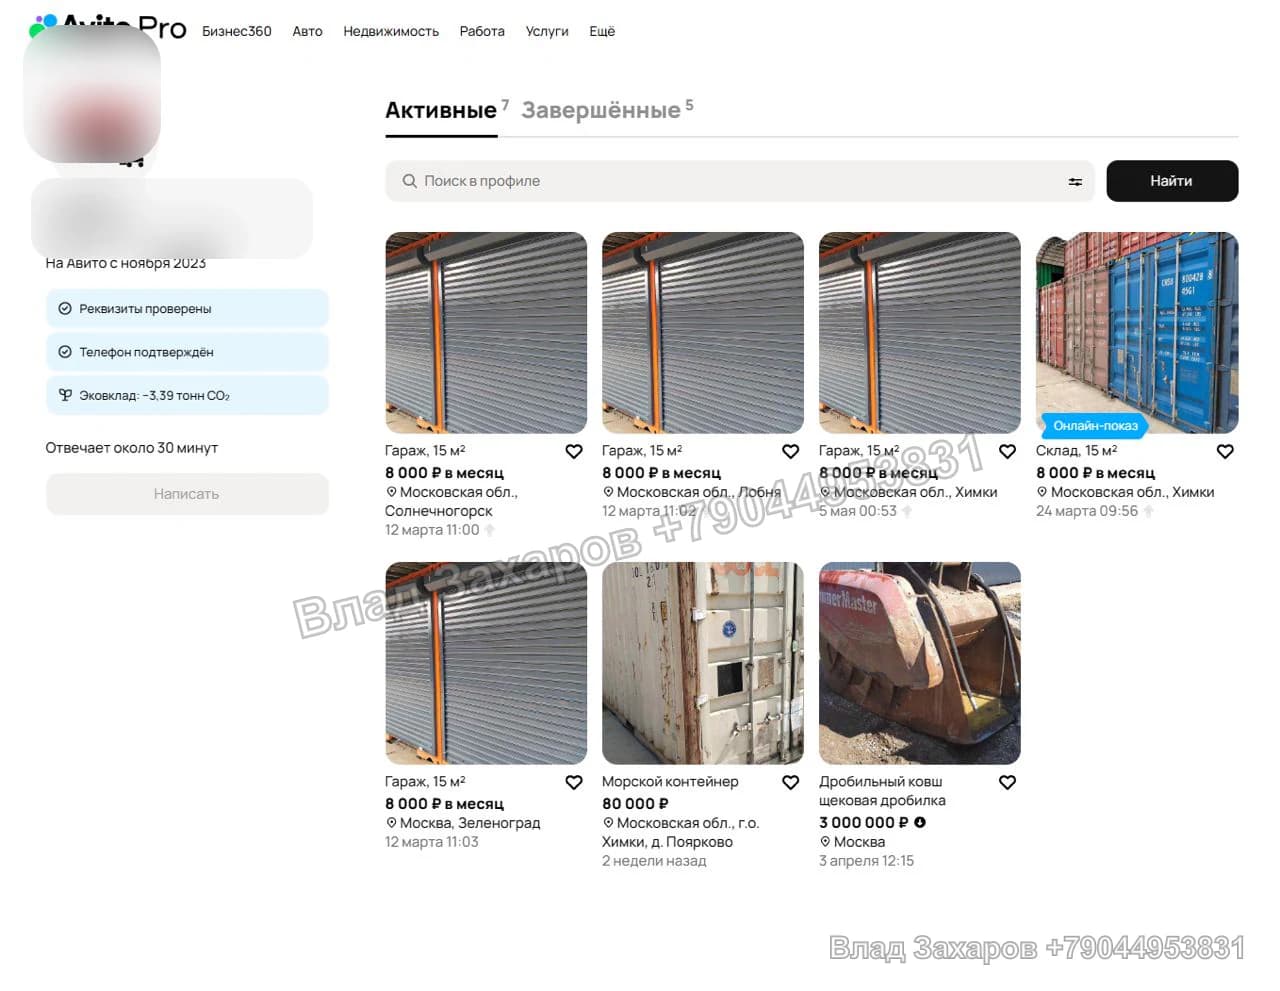The width and height of the screenshot is (1280, 991).
Task: Open the Зеленоград garage photo
Action: click(x=486, y=663)
